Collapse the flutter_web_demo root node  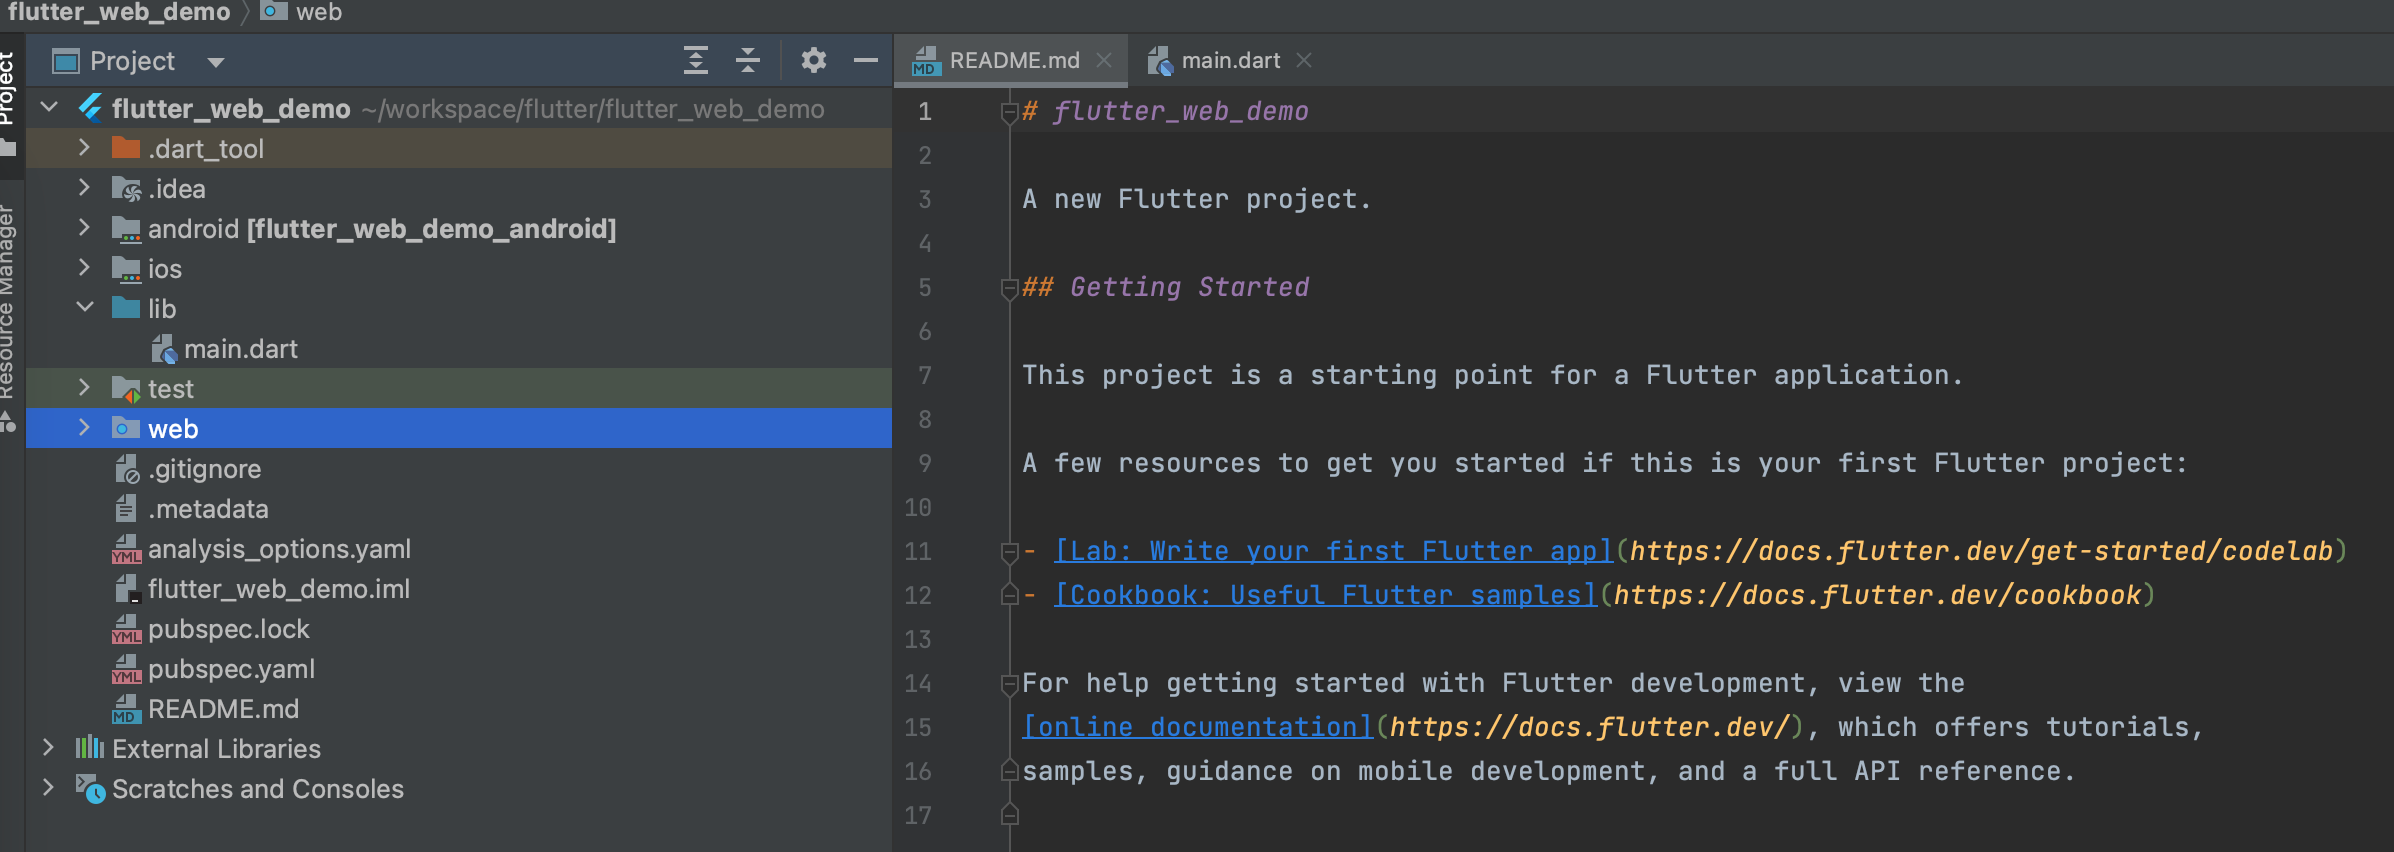49,107
